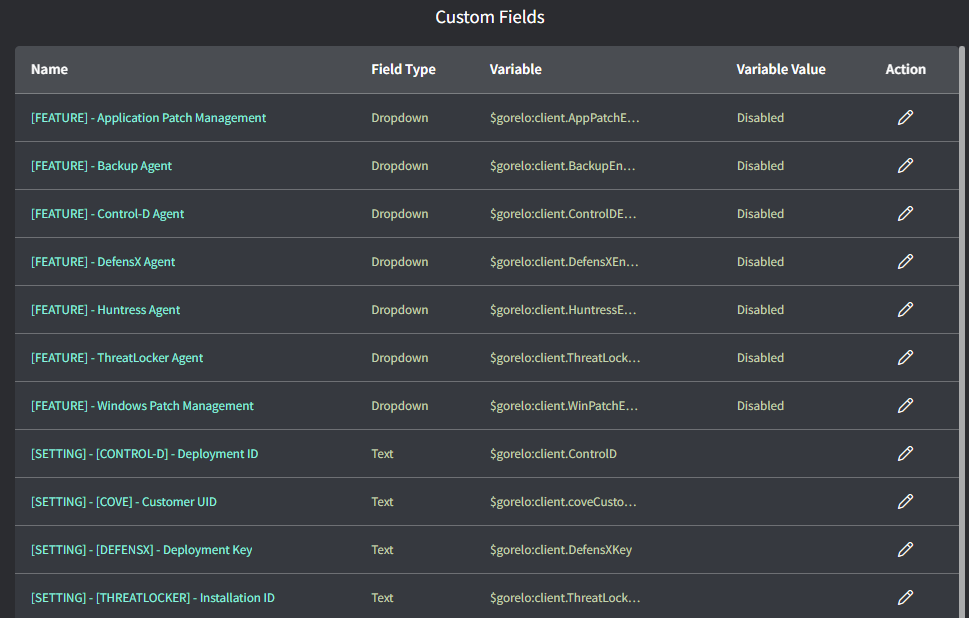Screen dimensions: 969x618
Task: Click the pencil icon for Backup Agent
Action: pos(905,166)
